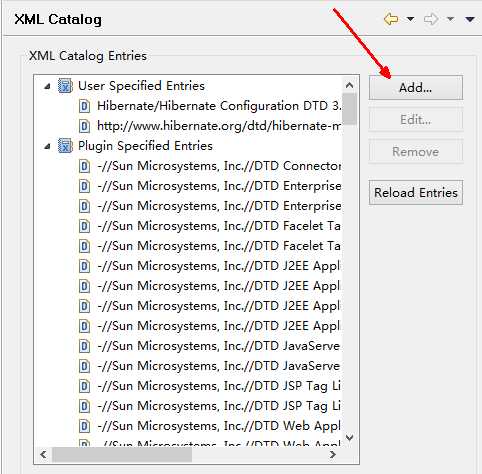Open the back history dropdown arrow
Image resolution: width=482 pixels, height=474 pixels.
pos(411,19)
